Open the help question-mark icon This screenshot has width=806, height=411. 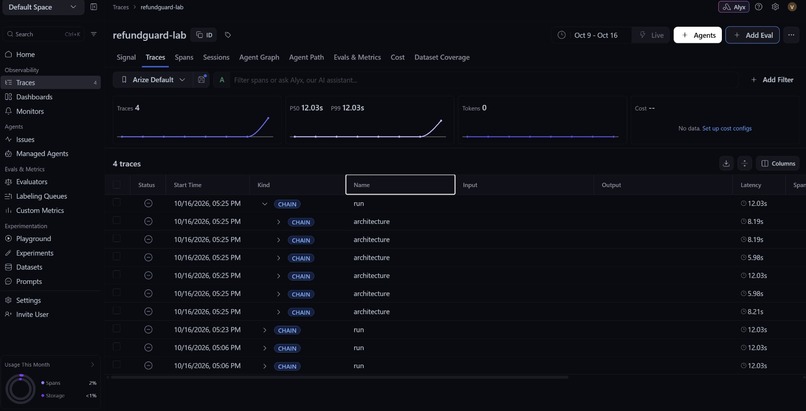759,7
